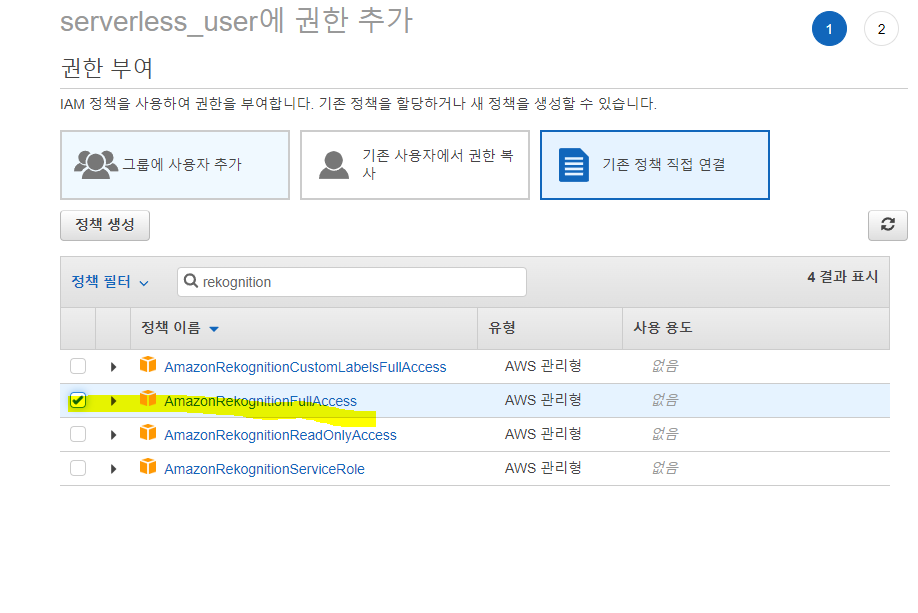This screenshot has height=613, width=918.
Task: Click the 4 결과 표시 result count
Action: click(x=842, y=276)
